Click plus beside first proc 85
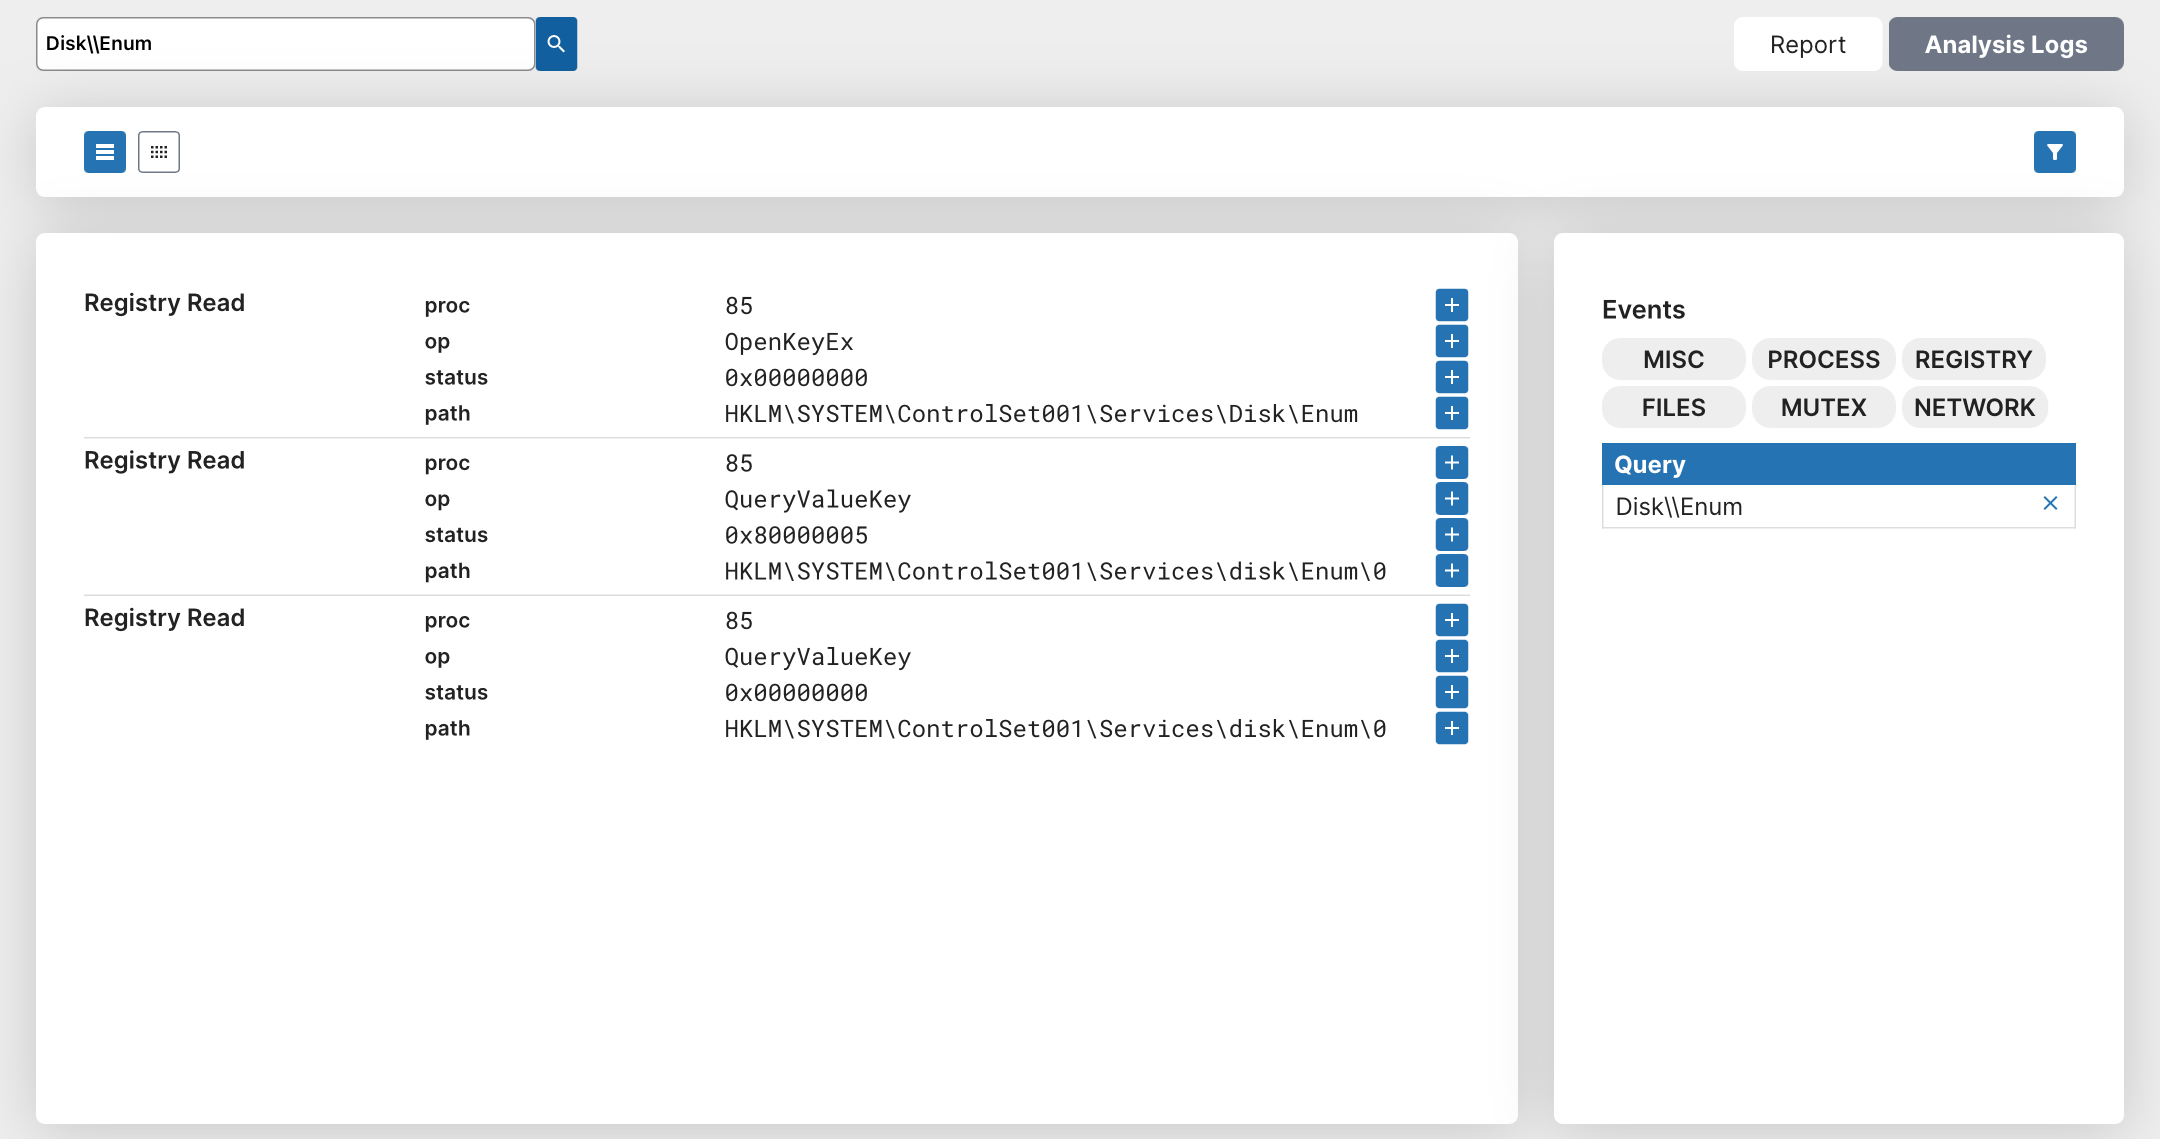2160x1139 pixels. (x=1451, y=305)
